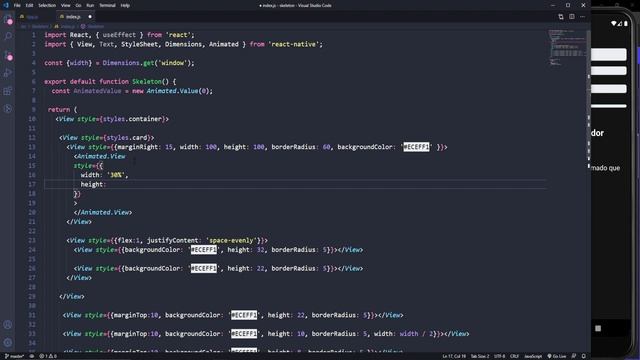Change UTF-8 file encoding in status bar
Viewport: 640px width, 360px height.
pos(500,356)
